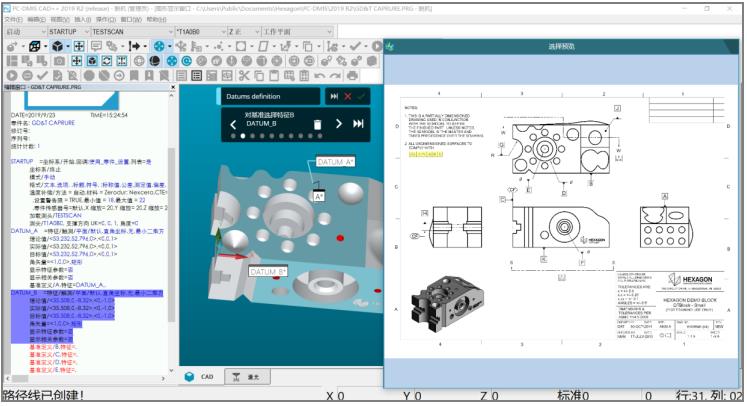Select the second step dot indicator
The width and height of the screenshot is (747, 407).
(242, 135)
